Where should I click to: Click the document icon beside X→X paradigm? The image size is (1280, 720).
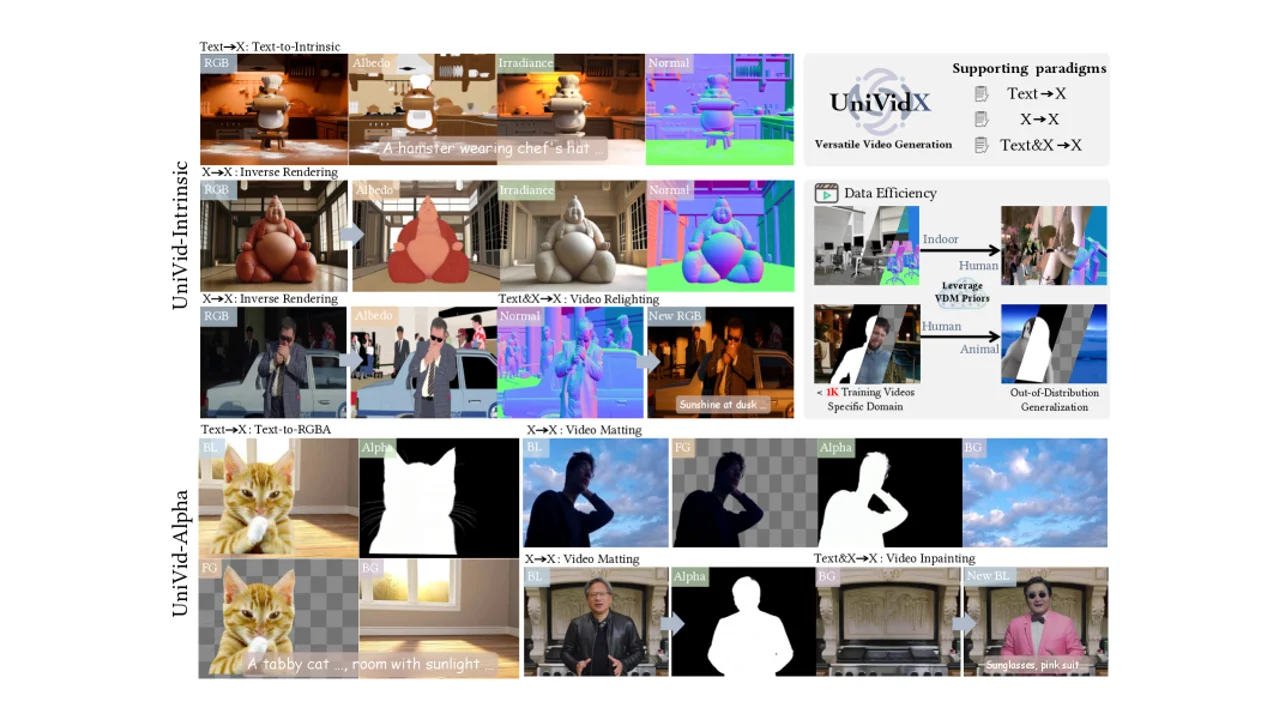coord(982,119)
